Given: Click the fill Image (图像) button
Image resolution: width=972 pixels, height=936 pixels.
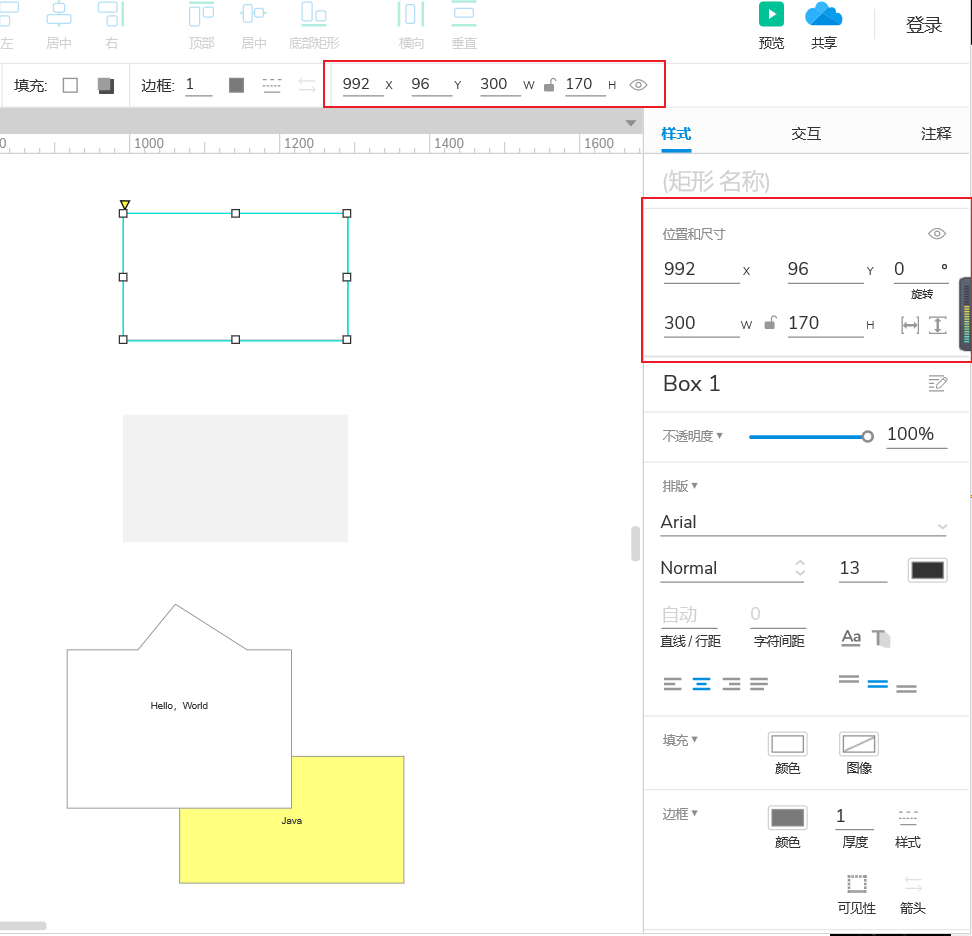Looking at the screenshot, I should tap(859, 744).
